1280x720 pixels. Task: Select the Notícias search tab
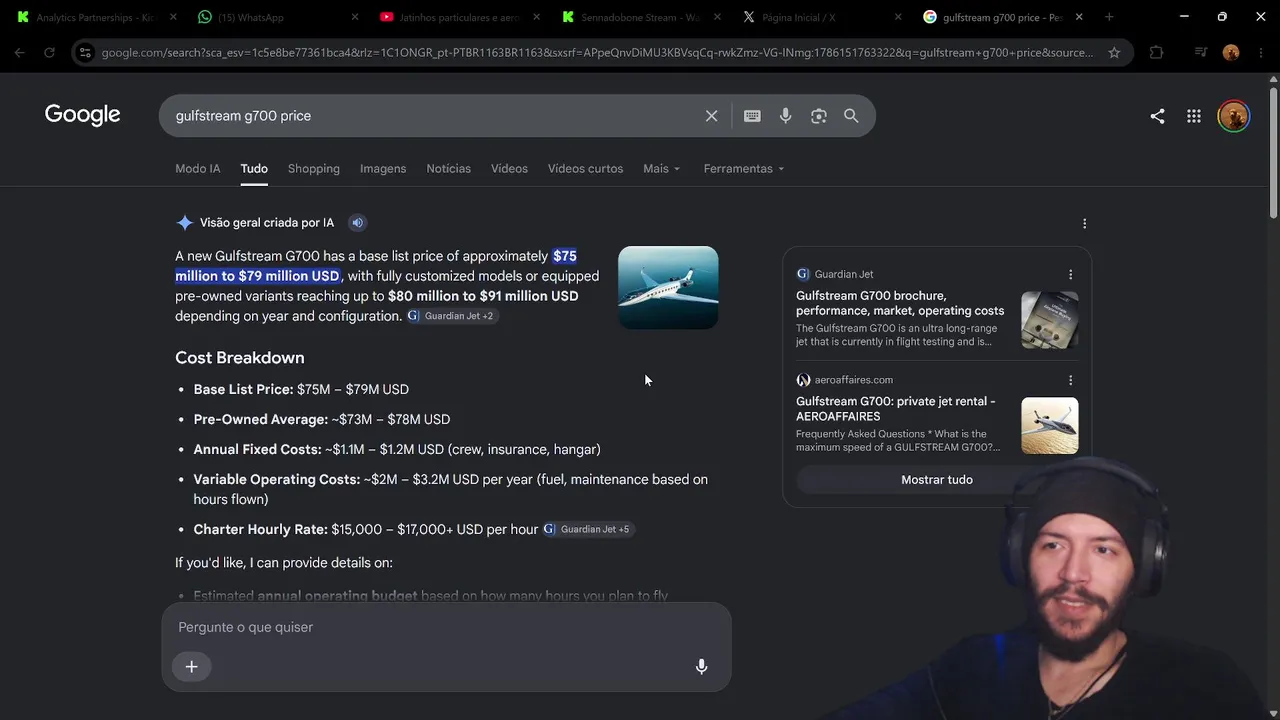click(448, 169)
